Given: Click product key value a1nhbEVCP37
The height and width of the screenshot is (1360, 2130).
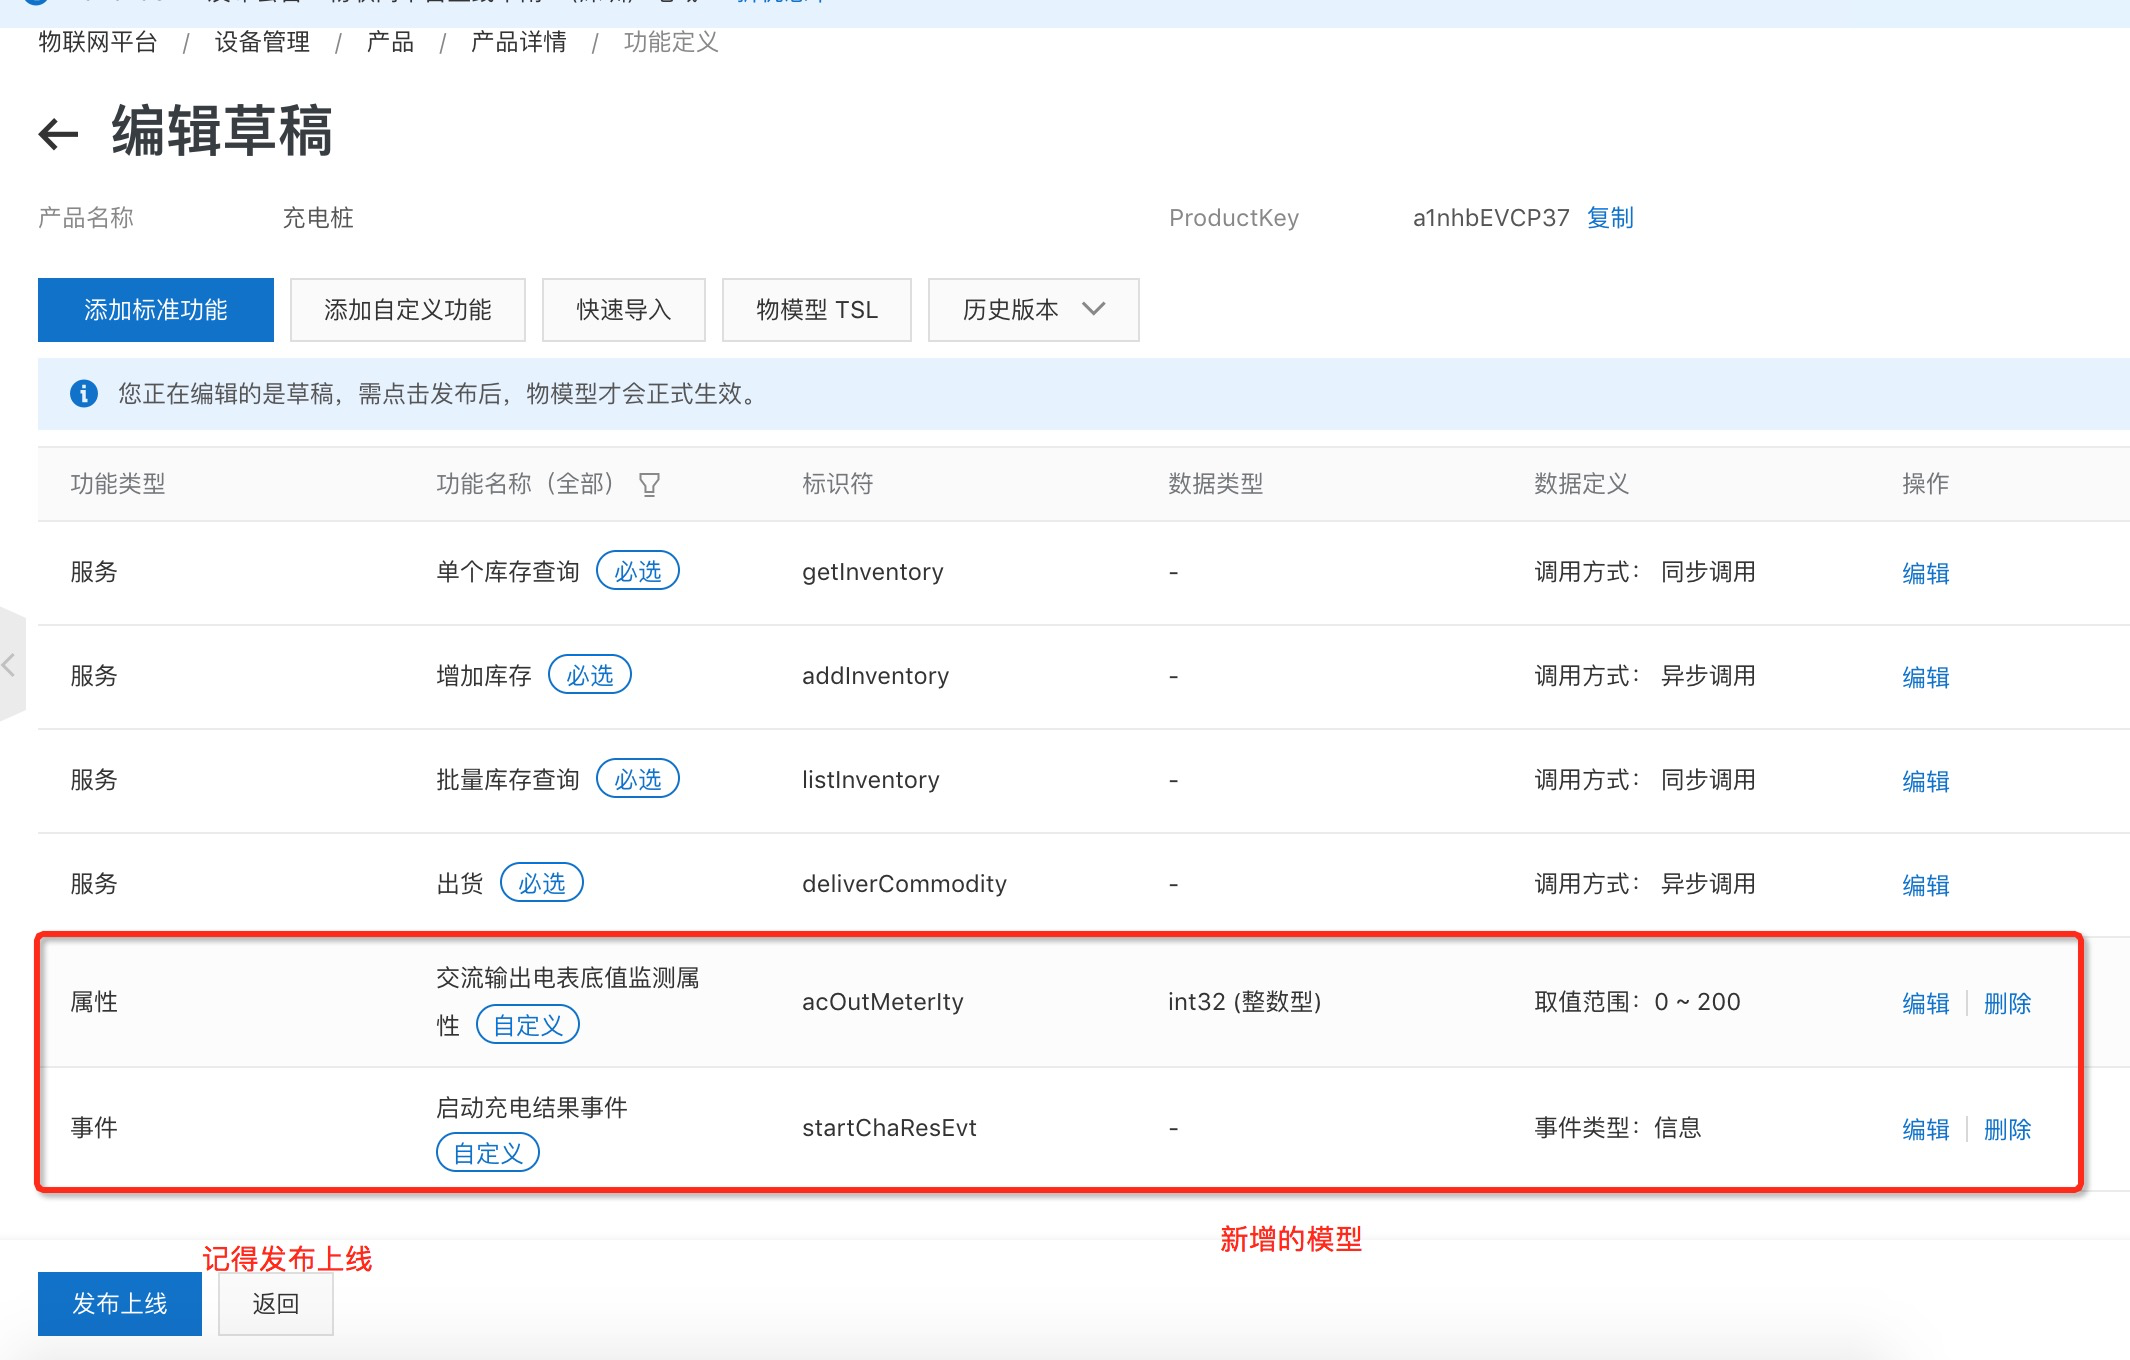Looking at the screenshot, I should pyautogui.click(x=1491, y=218).
